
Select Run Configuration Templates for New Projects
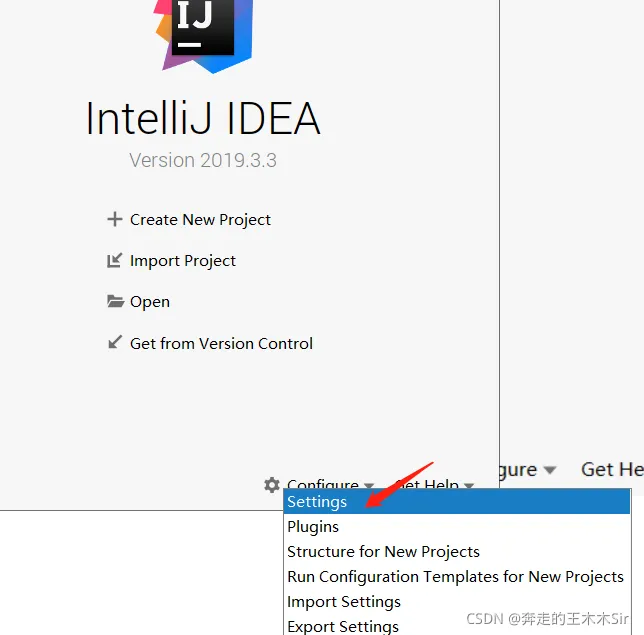tap(455, 577)
